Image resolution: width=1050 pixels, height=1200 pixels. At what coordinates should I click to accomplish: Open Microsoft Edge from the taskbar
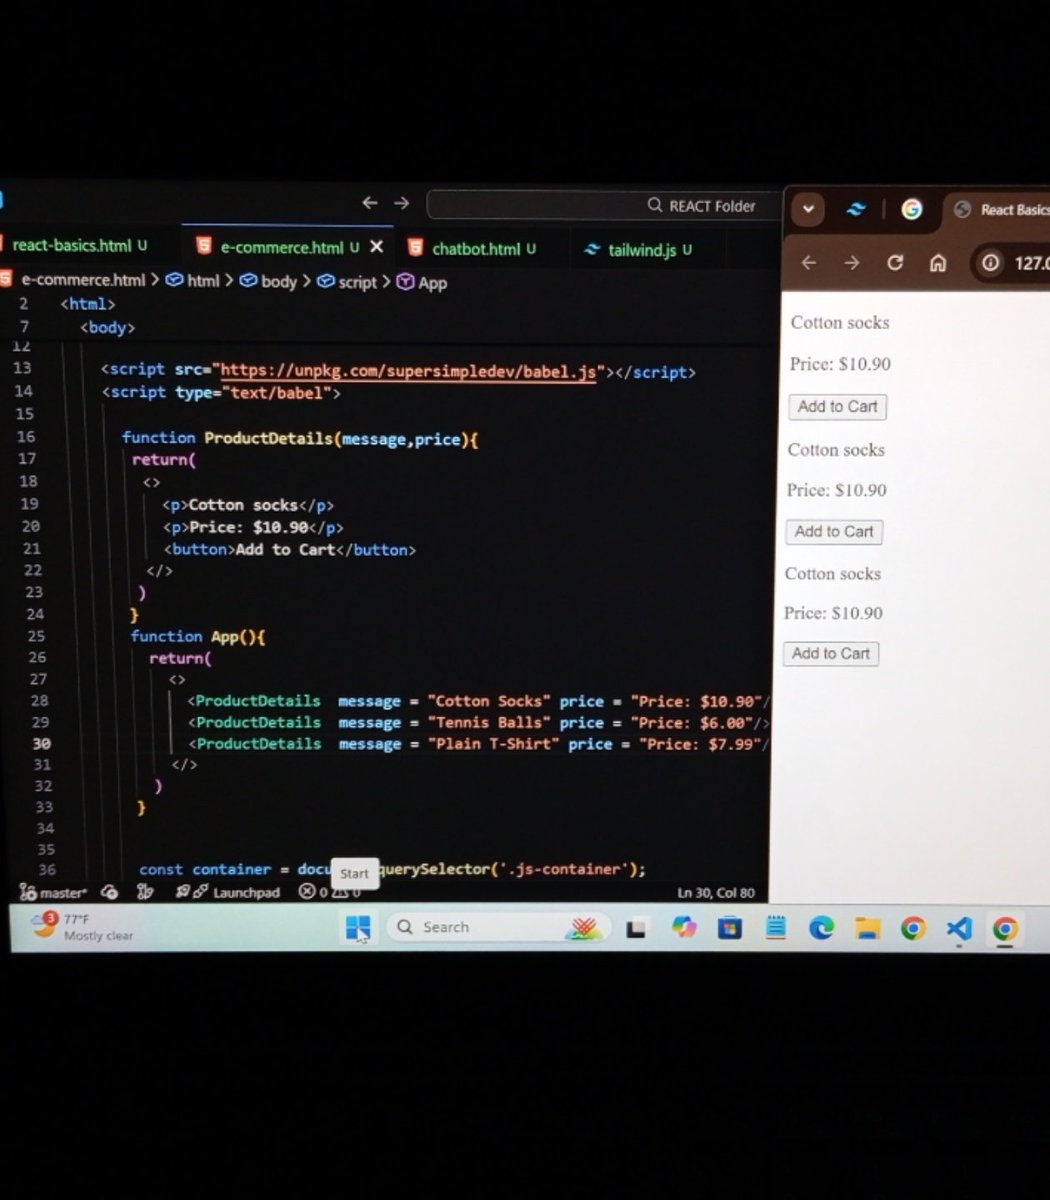click(821, 929)
